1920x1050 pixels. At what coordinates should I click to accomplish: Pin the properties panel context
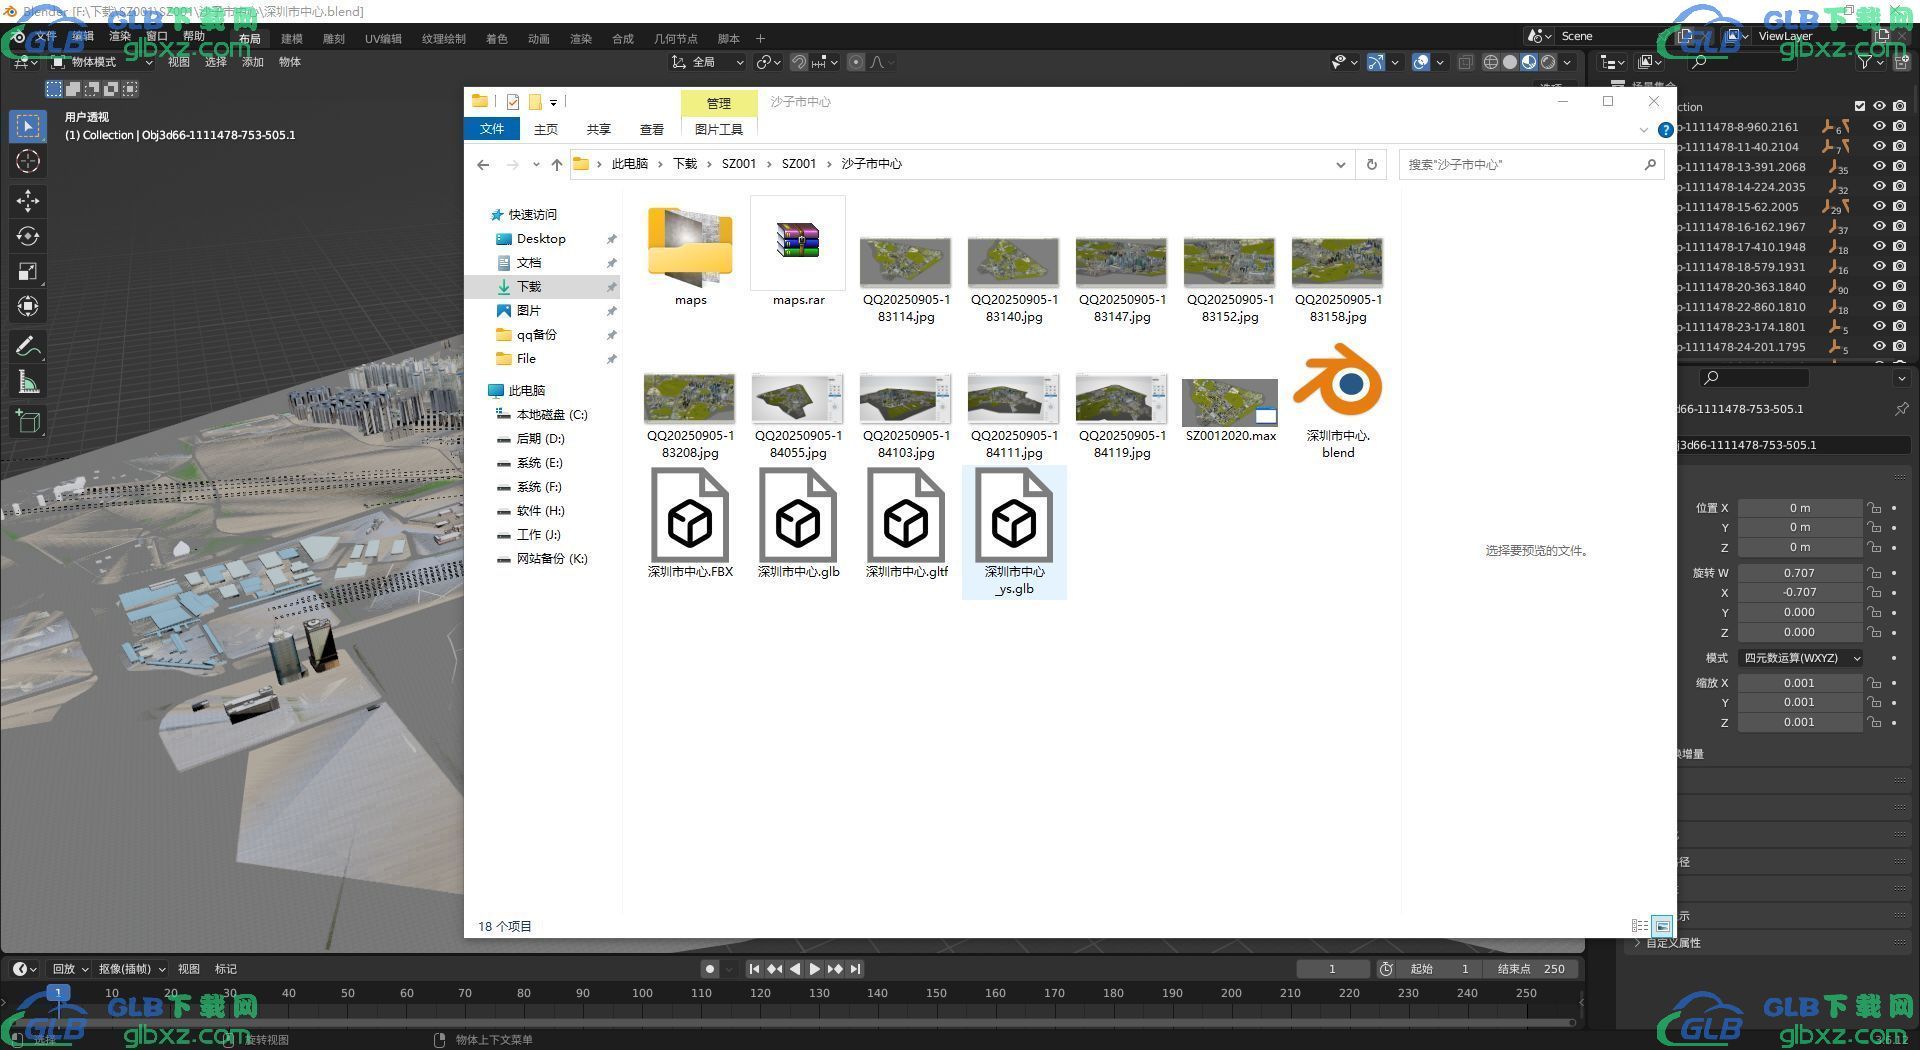point(1901,409)
